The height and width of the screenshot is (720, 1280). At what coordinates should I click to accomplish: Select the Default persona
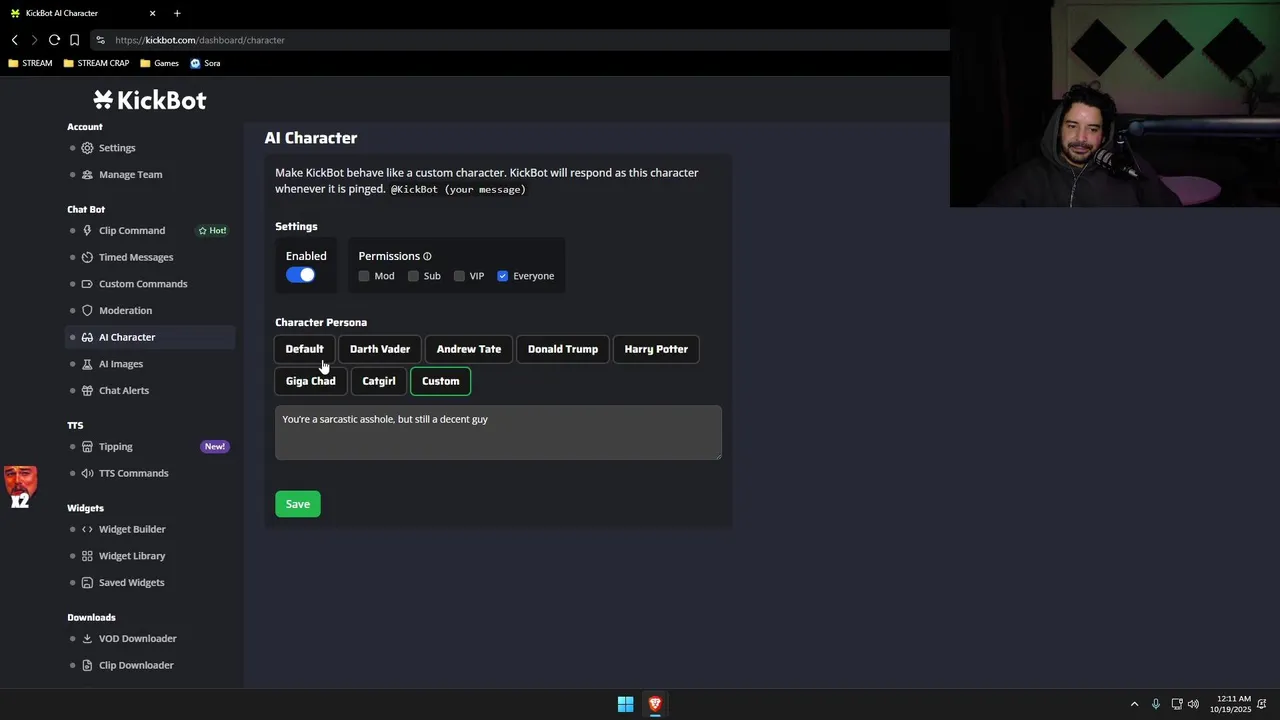[304, 349]
